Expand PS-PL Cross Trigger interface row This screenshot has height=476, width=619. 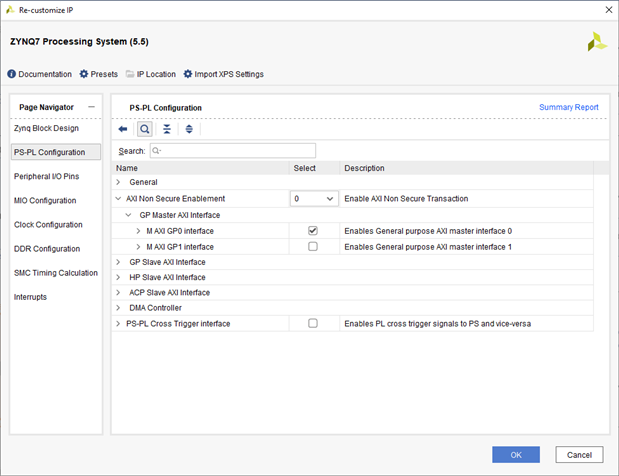click(x=118, y=324)
